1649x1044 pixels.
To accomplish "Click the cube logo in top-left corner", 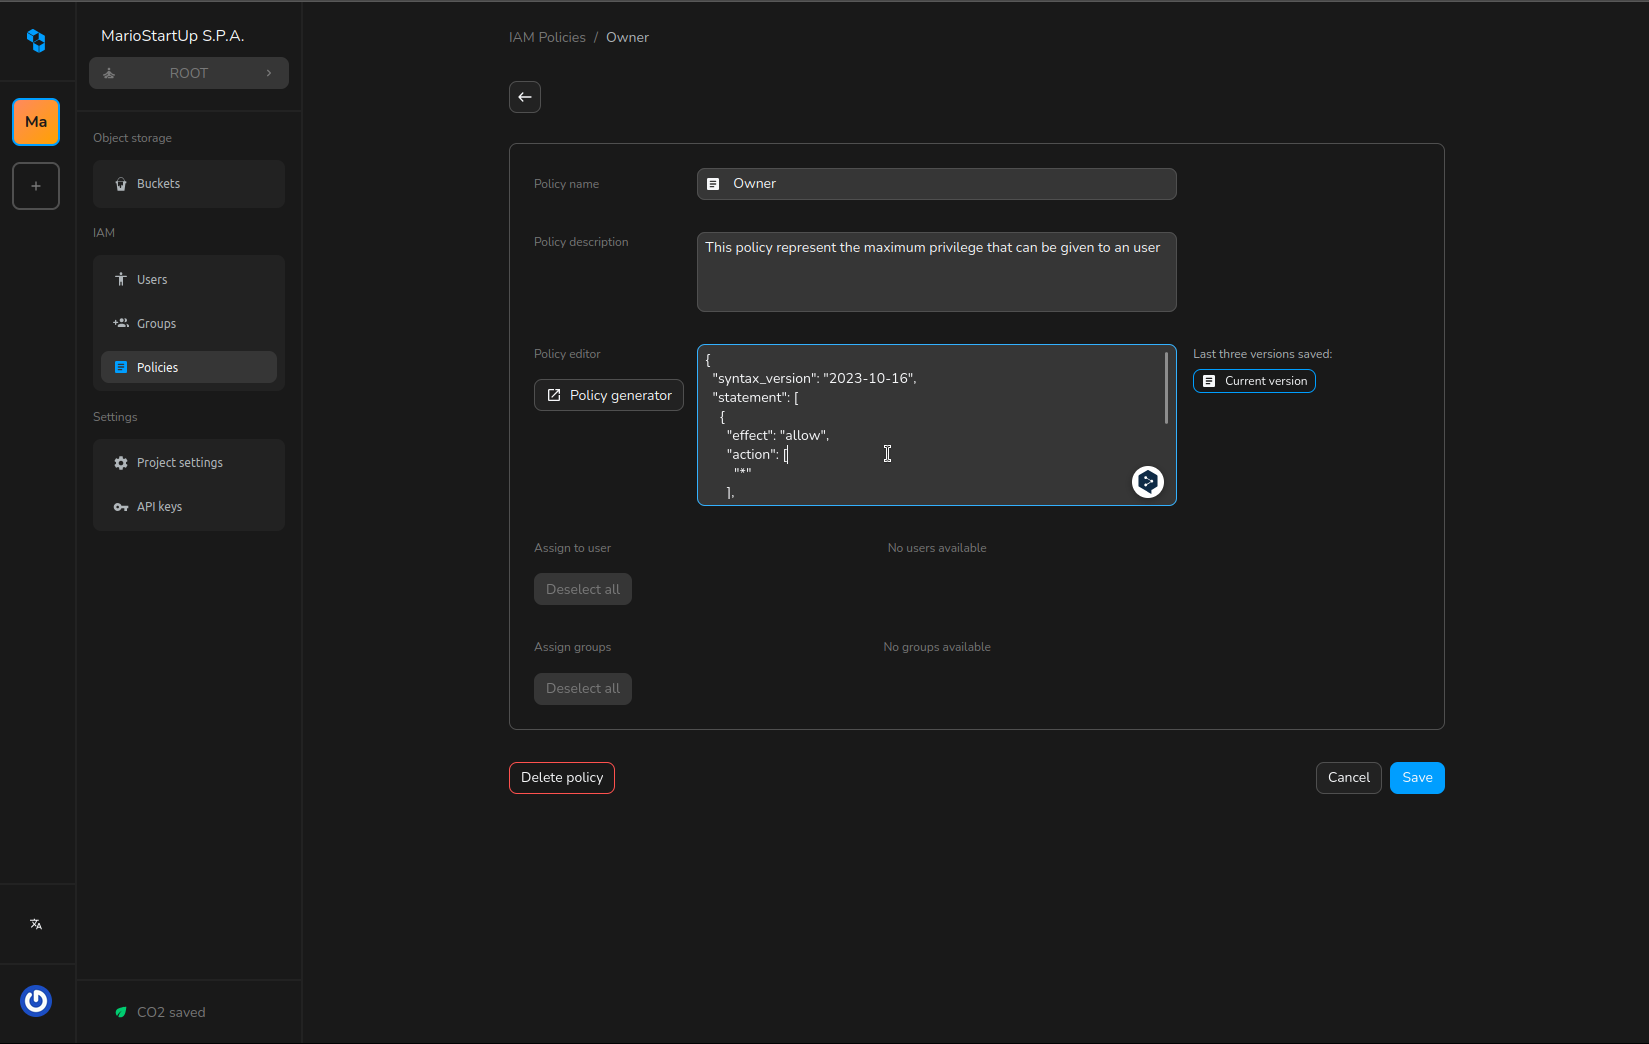I will (x=36, y=40).
